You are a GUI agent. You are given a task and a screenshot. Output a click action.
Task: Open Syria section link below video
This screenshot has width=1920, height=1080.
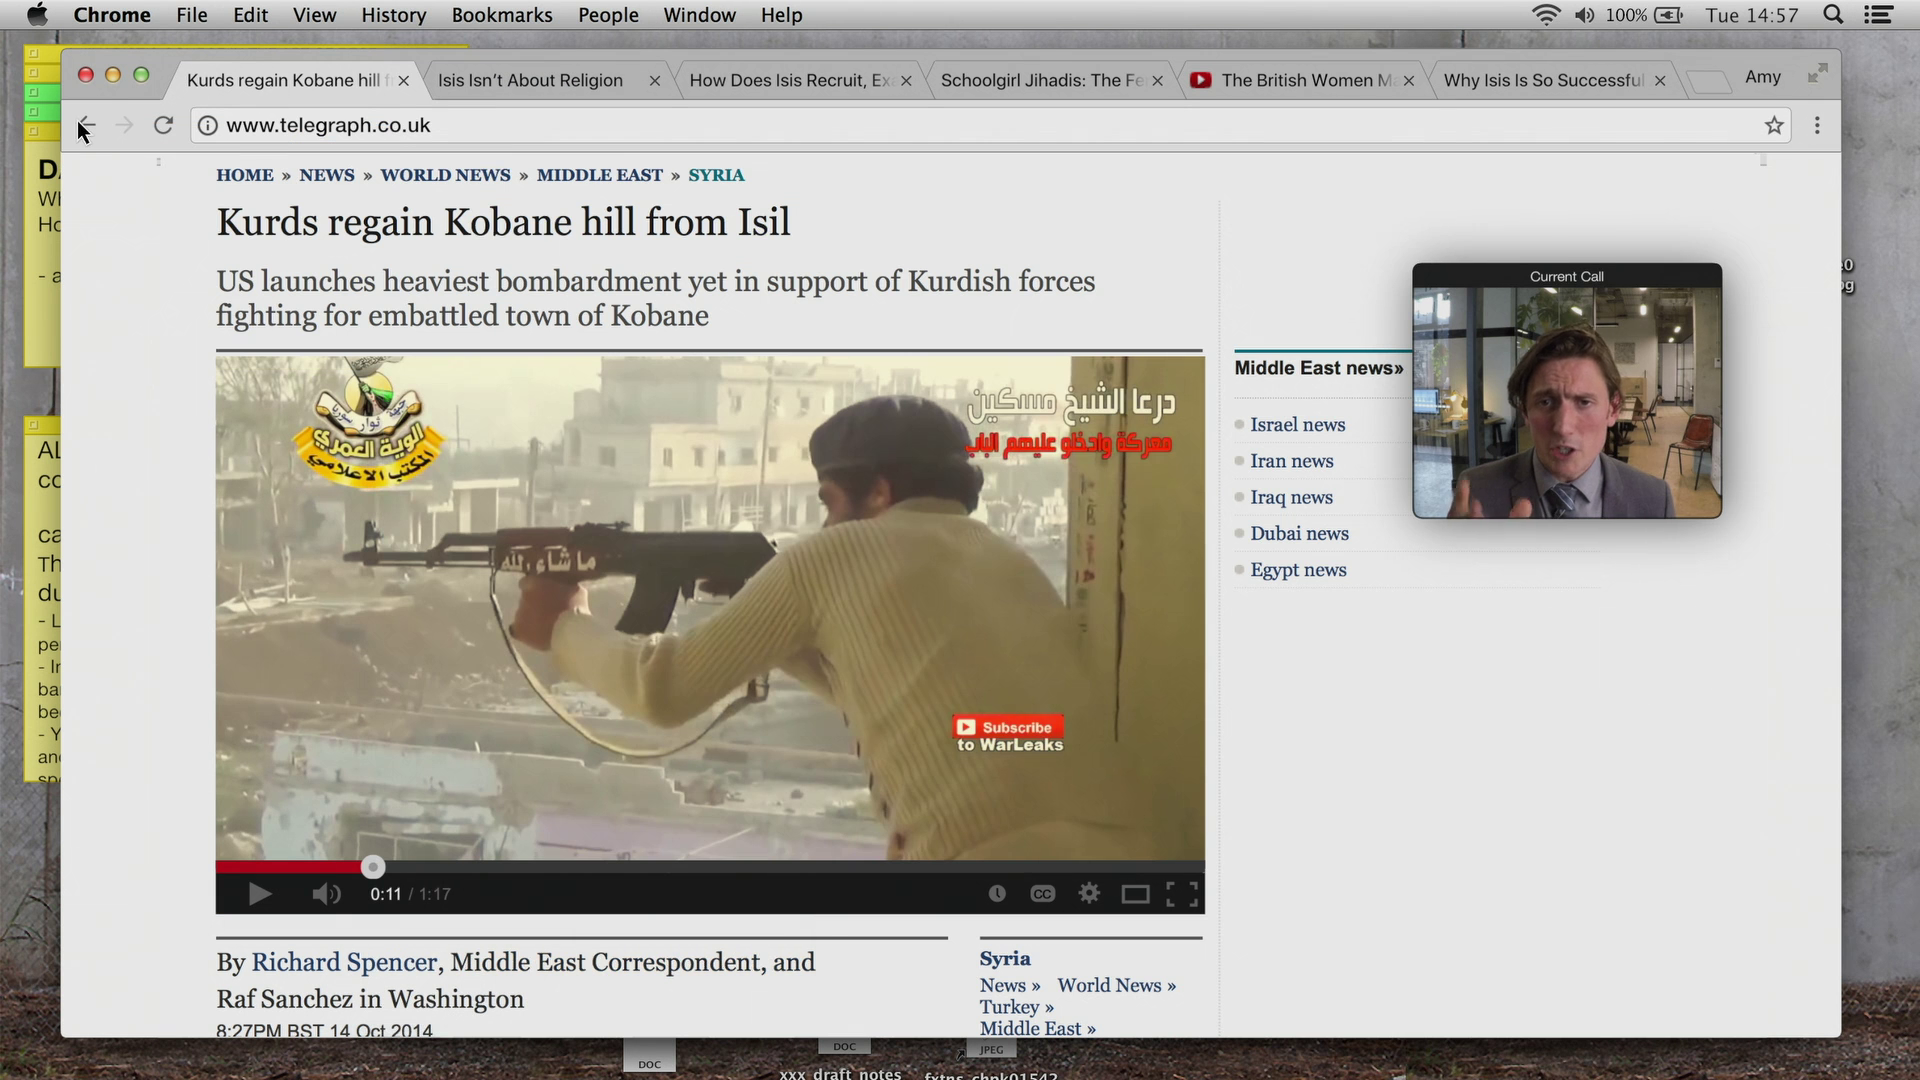point(1005,958)
